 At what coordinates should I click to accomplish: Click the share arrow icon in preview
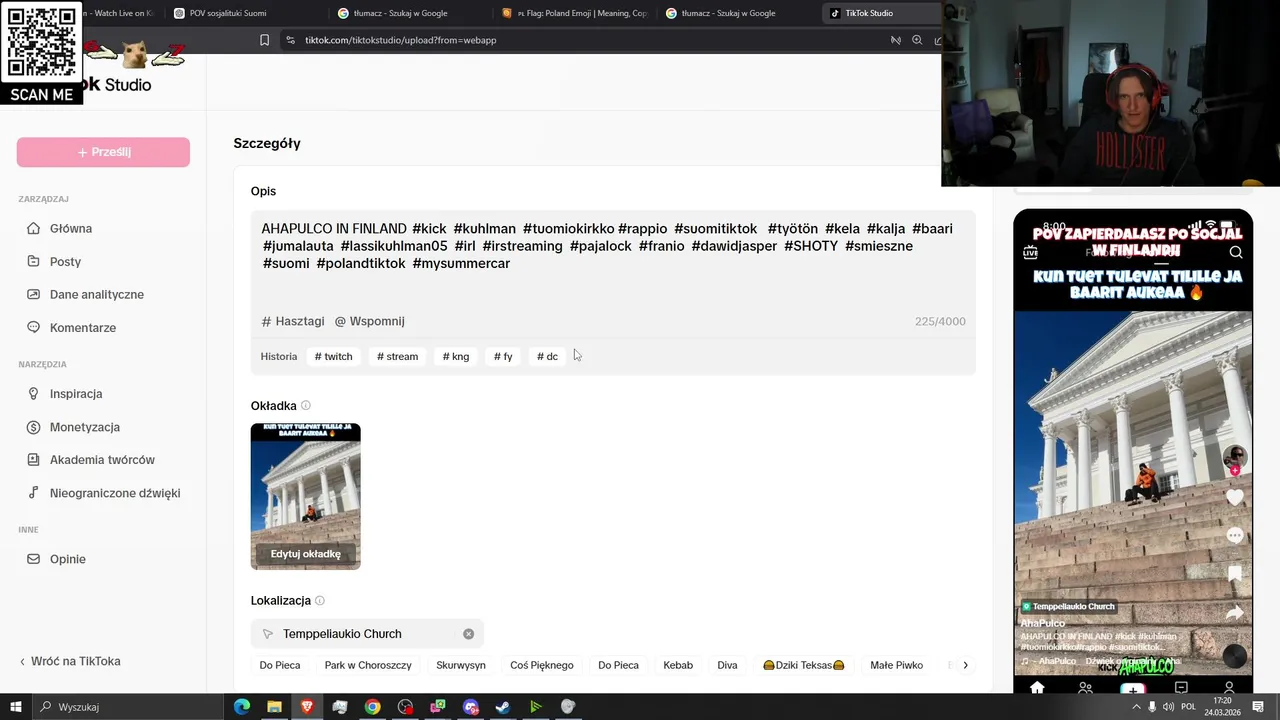tap(1235, 613)
